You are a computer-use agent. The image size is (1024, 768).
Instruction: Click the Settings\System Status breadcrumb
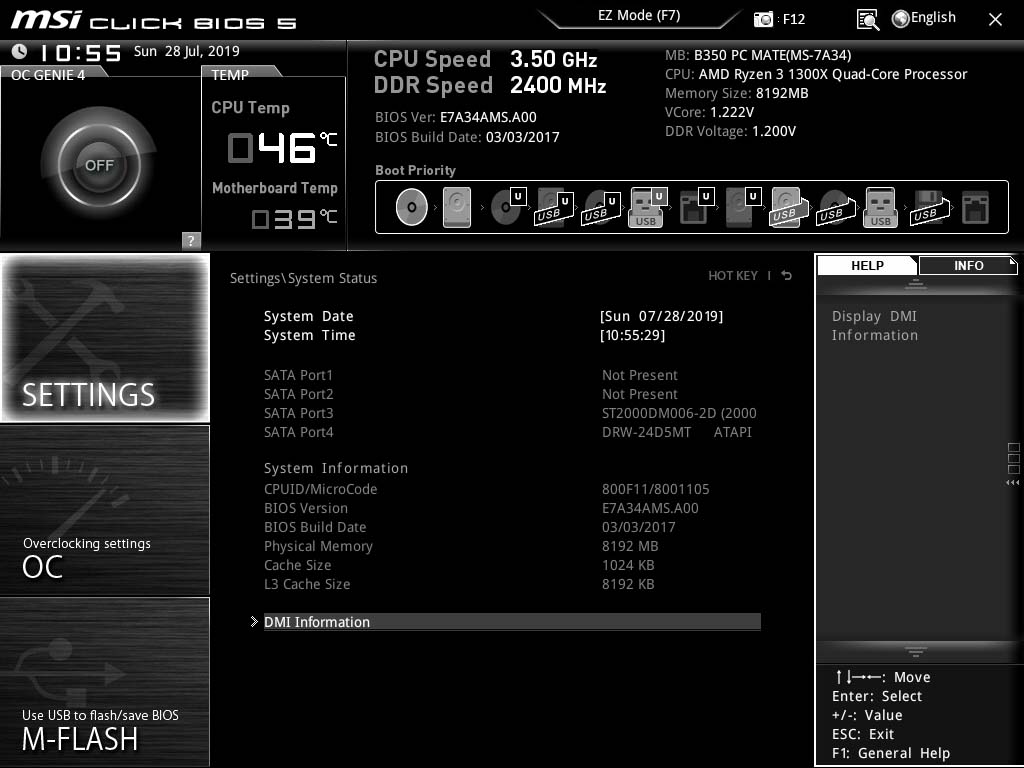(304, 278)
